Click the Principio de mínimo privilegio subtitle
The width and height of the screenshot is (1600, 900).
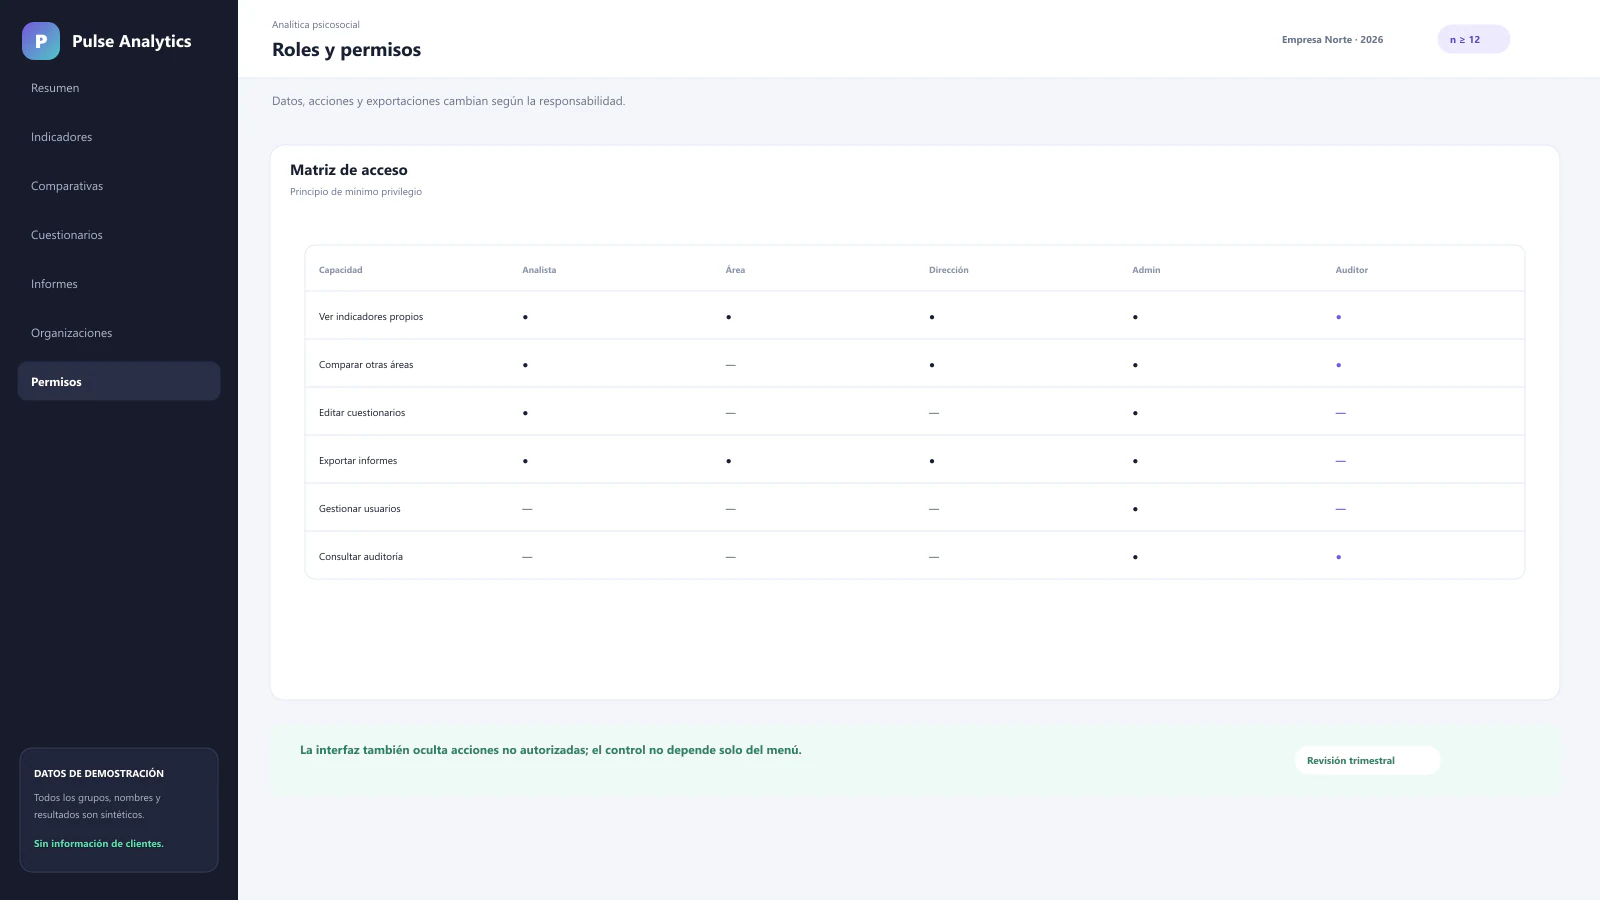(356, 192)
